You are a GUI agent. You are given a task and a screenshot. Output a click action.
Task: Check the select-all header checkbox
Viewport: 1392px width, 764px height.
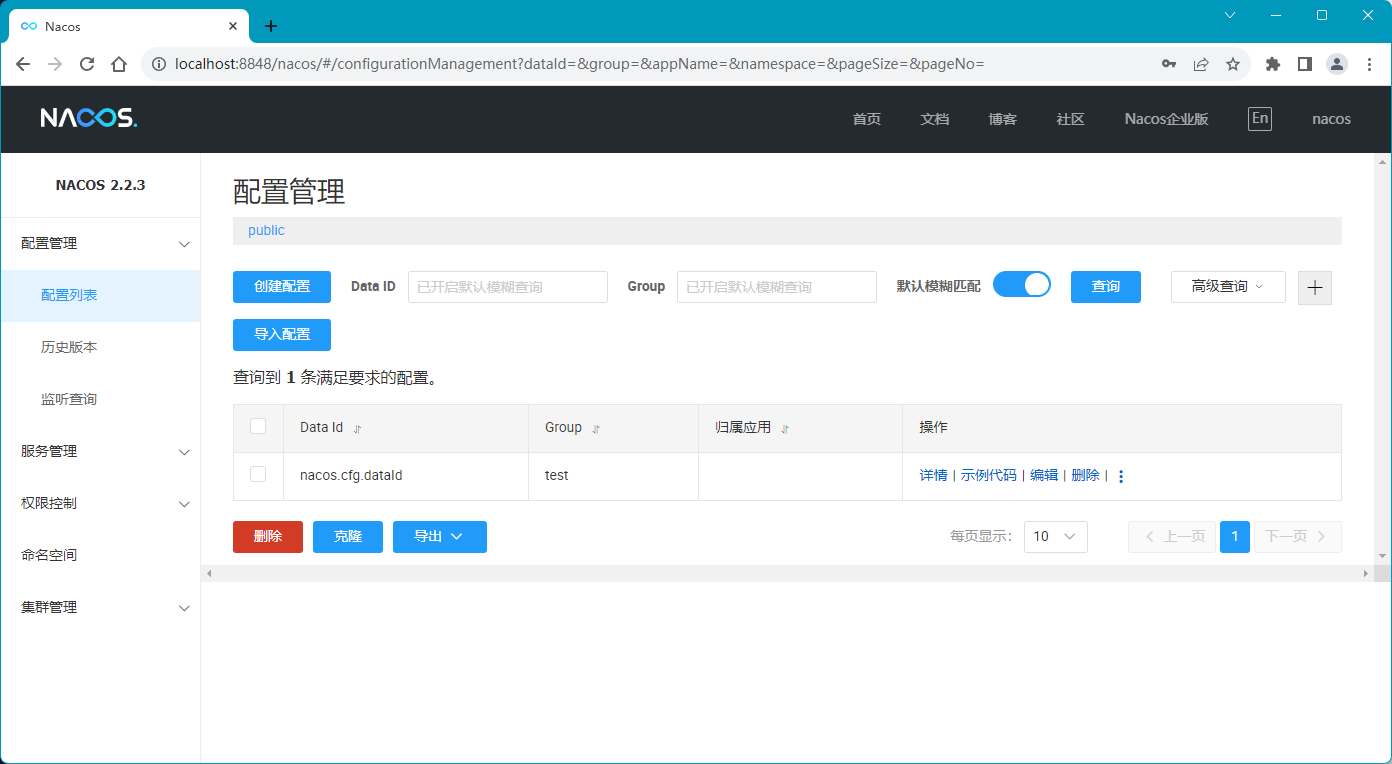pyautogui.click(x=258, y=426)
